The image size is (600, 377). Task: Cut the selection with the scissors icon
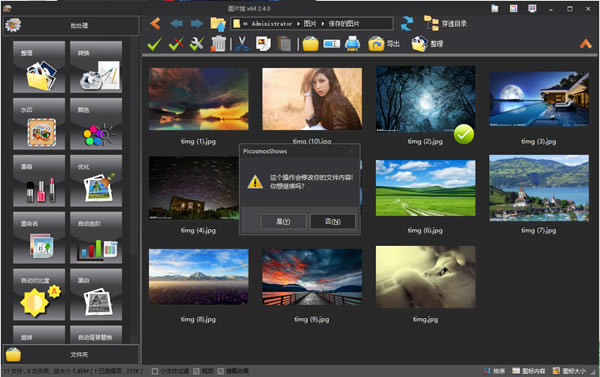pyautogui.click(x=242, y=44)
